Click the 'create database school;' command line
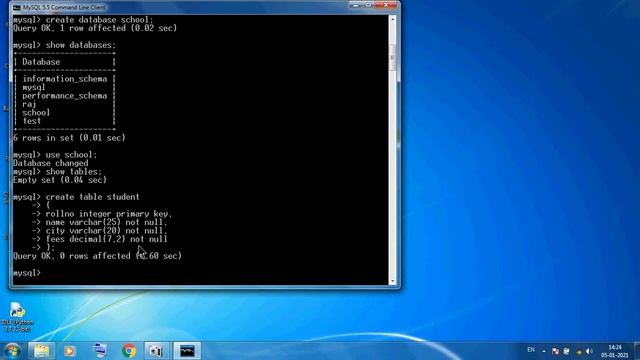The width and height of the screenshot is (640, 360). 83,20
